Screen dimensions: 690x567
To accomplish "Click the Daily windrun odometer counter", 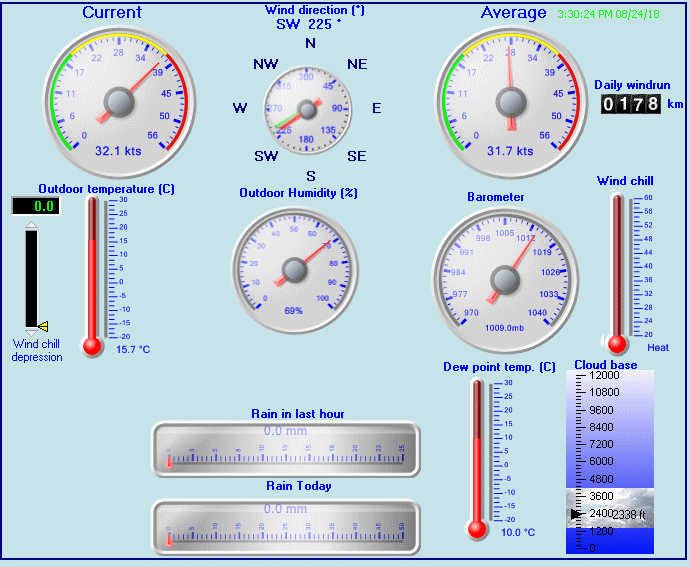I will click(631, 104).
